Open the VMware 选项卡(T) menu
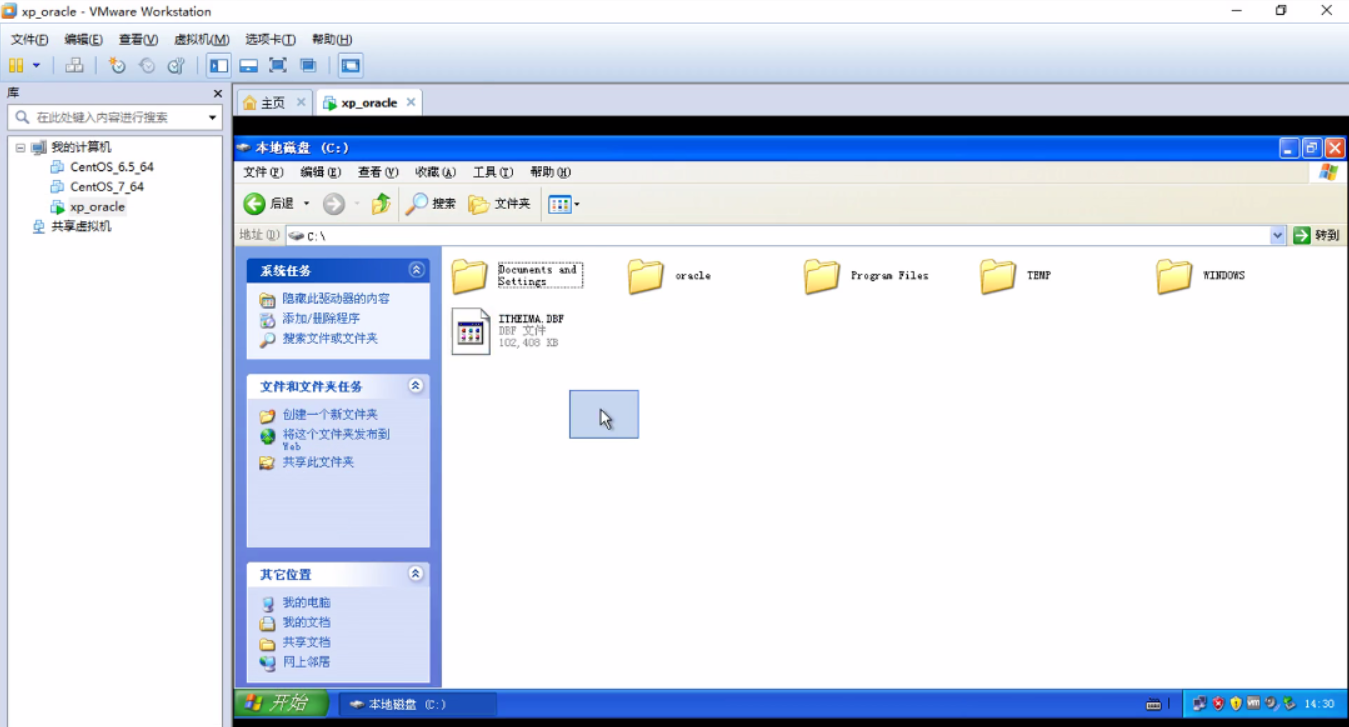 point(270,40)
